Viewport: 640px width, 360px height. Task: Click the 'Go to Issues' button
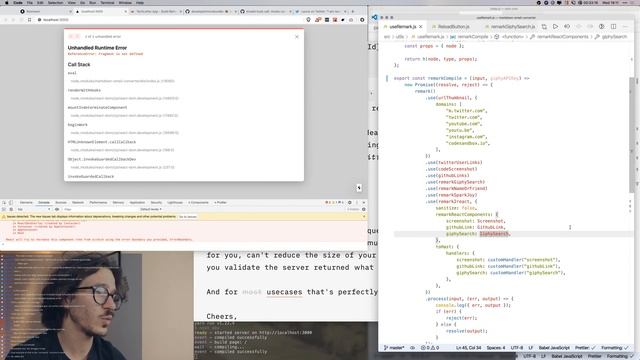tap(188, 217)
